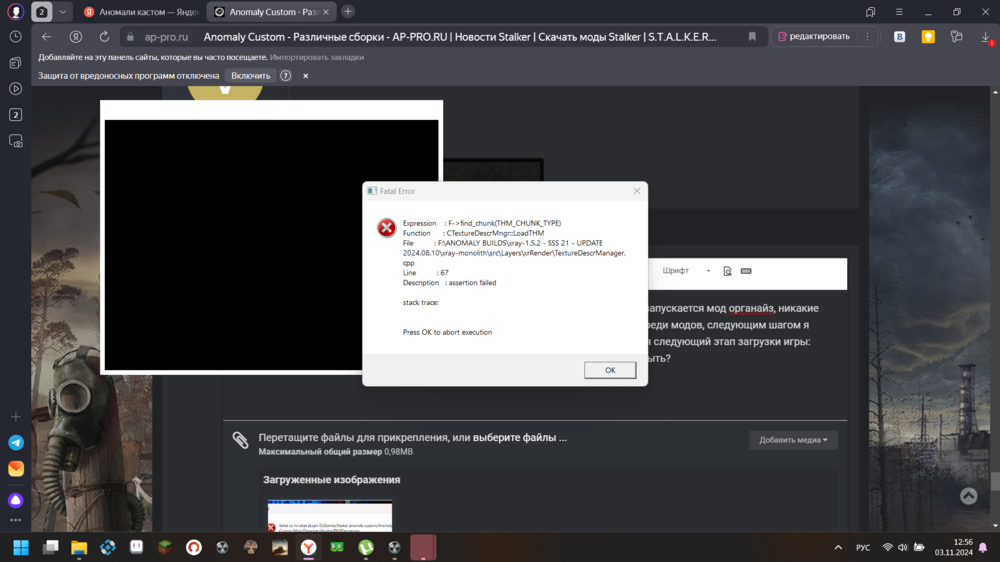
Task: Open Добавить медиа dropdown
Action: pyautogui.click(x=793, y=440)
